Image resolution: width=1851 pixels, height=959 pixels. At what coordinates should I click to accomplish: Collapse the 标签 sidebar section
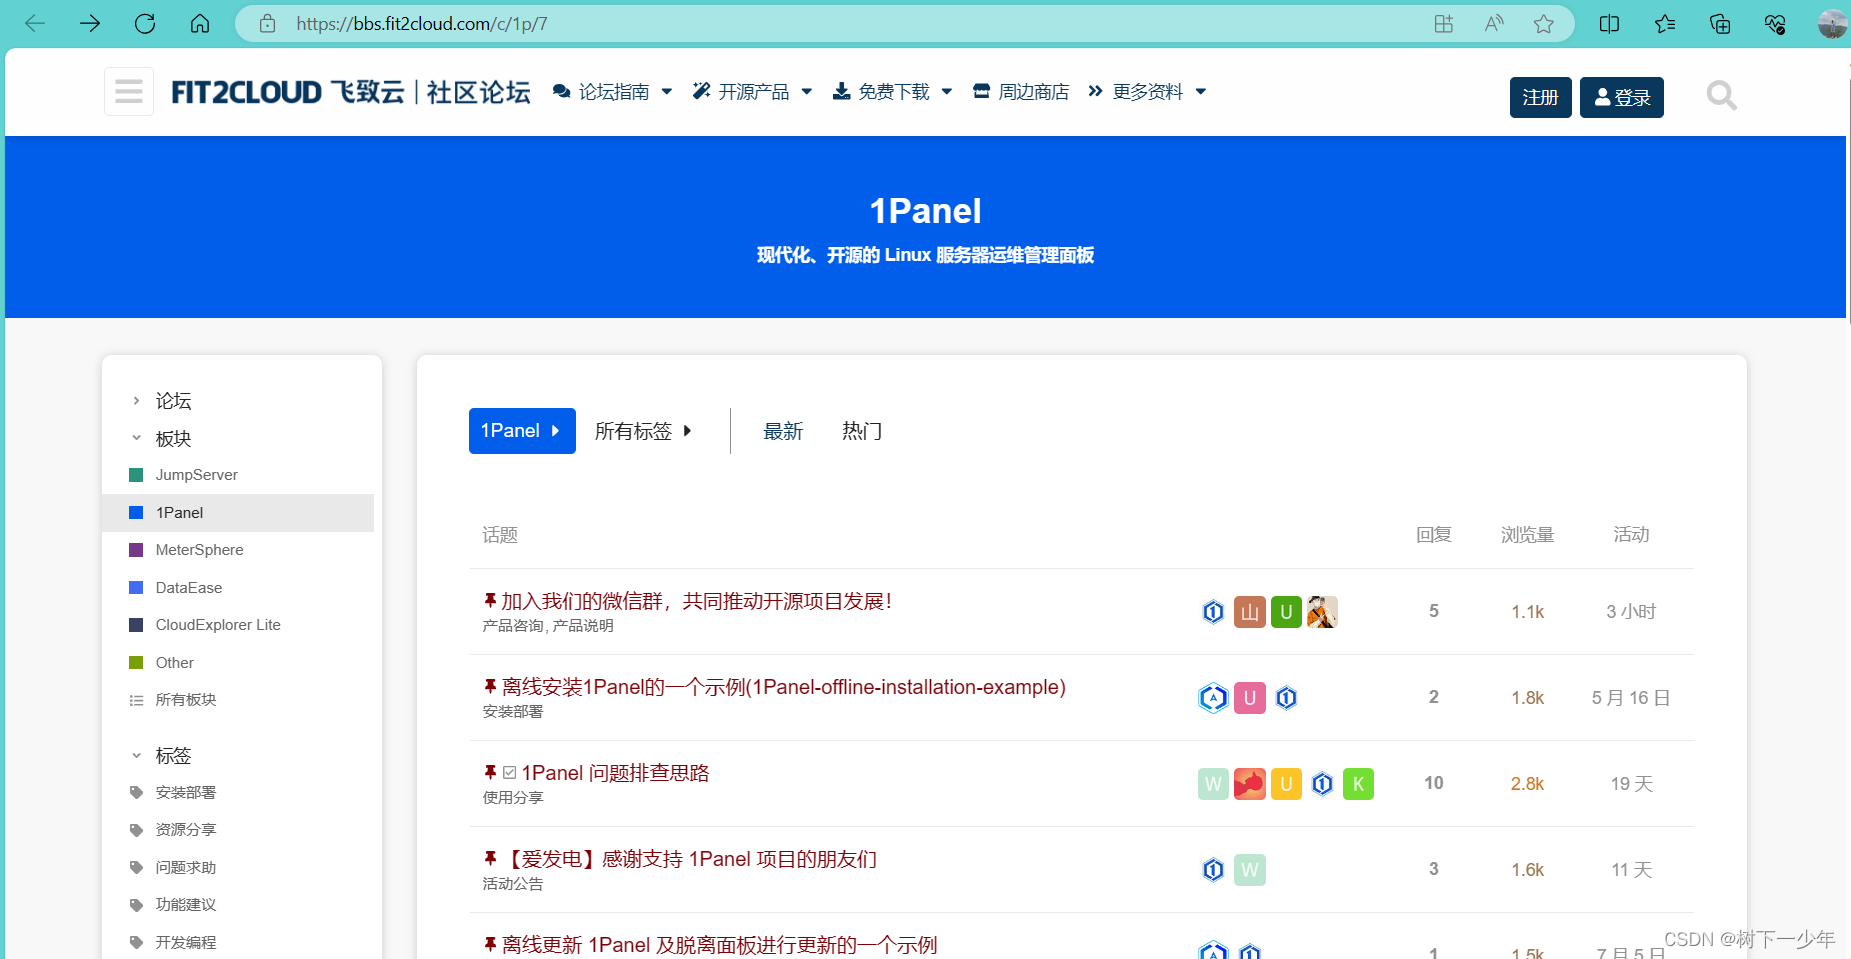tap(137, 756)
